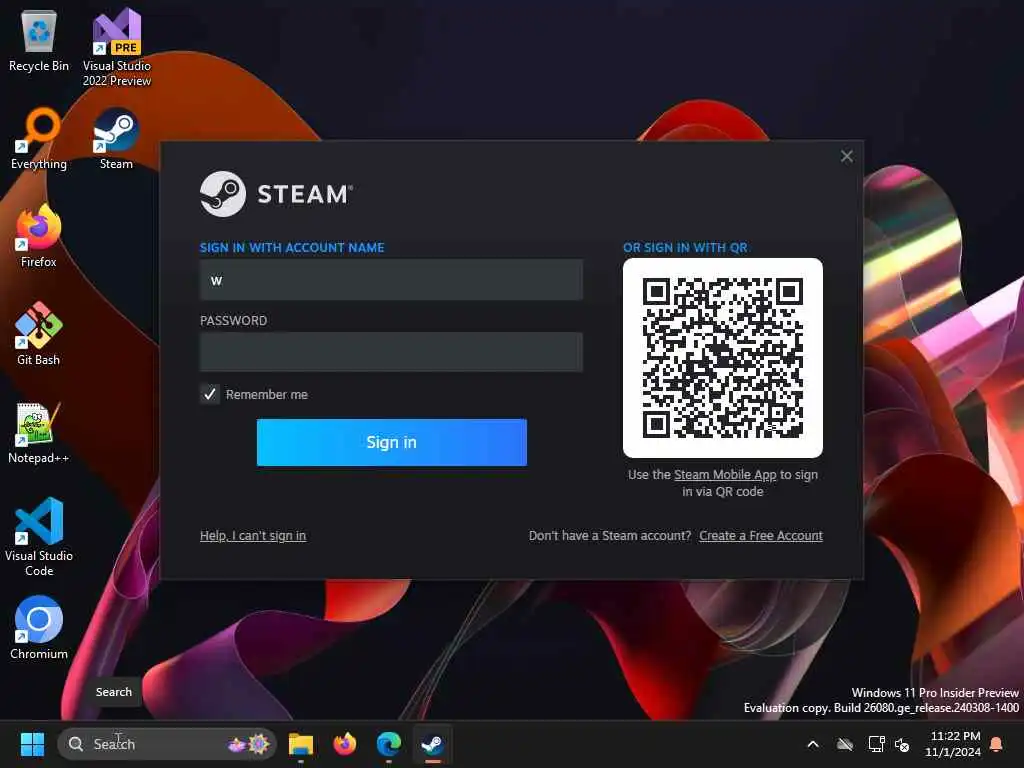Close the Steam sign-in dialog
The height and width of the screenshot is (768, 1024).
pos(846,156)
